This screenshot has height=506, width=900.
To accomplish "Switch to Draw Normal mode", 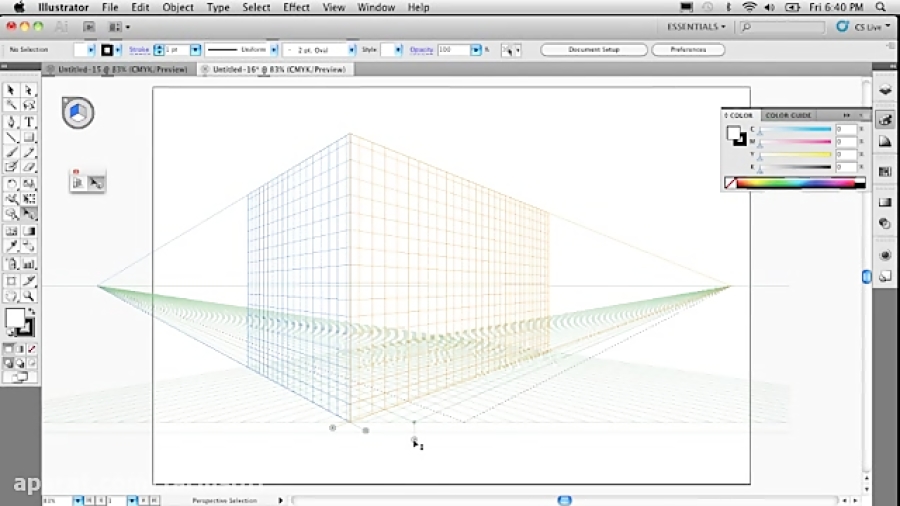I will [x=9, y=363].
